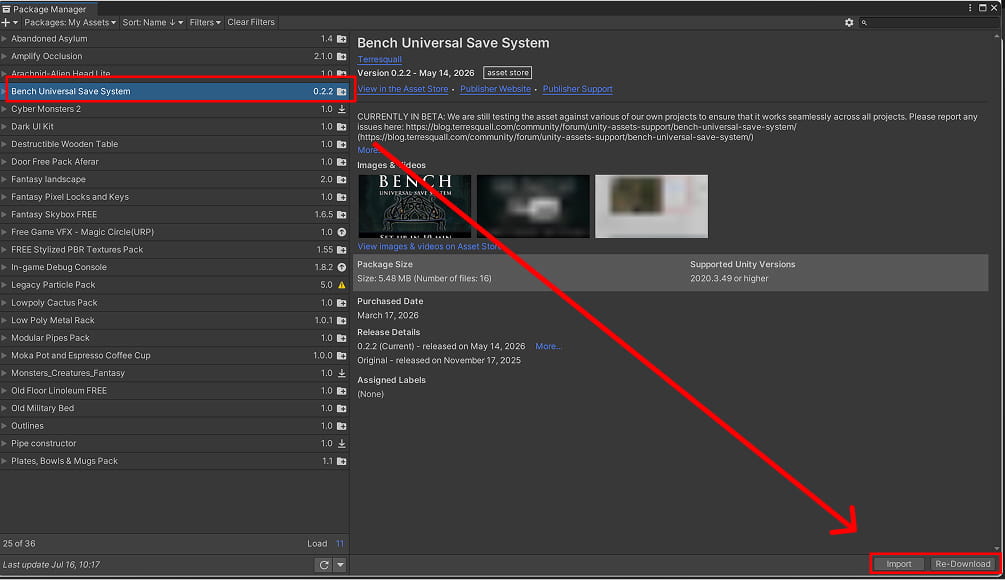
Task: Open the Filters dropdown
Action: pos(205,22)
